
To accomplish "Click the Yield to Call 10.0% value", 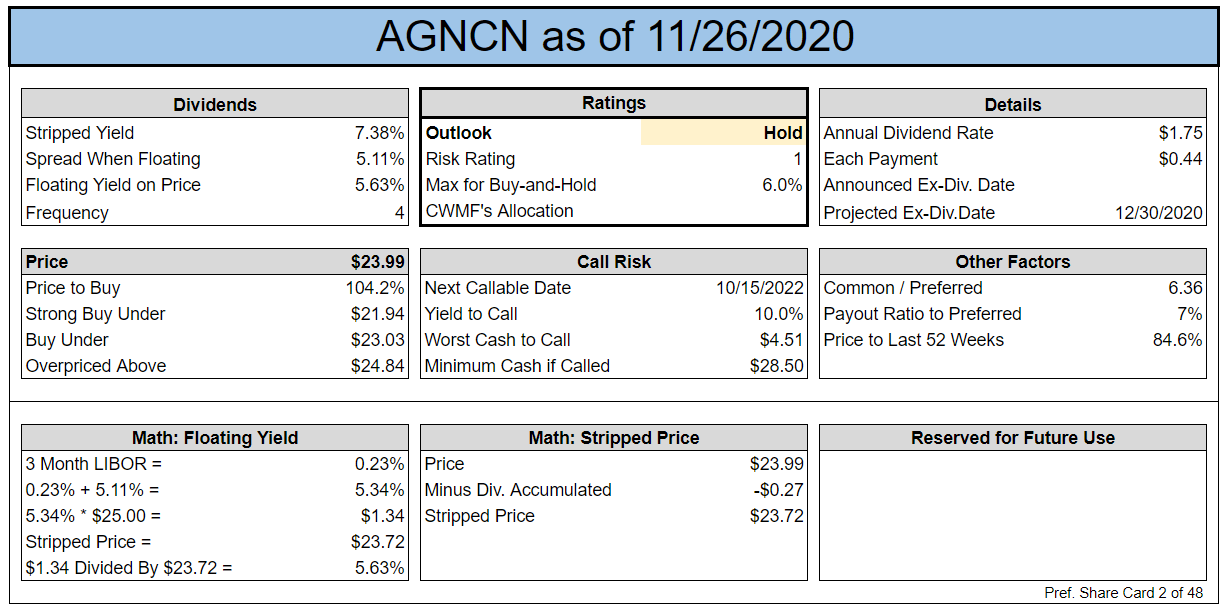I will click(x=779, y=314).
